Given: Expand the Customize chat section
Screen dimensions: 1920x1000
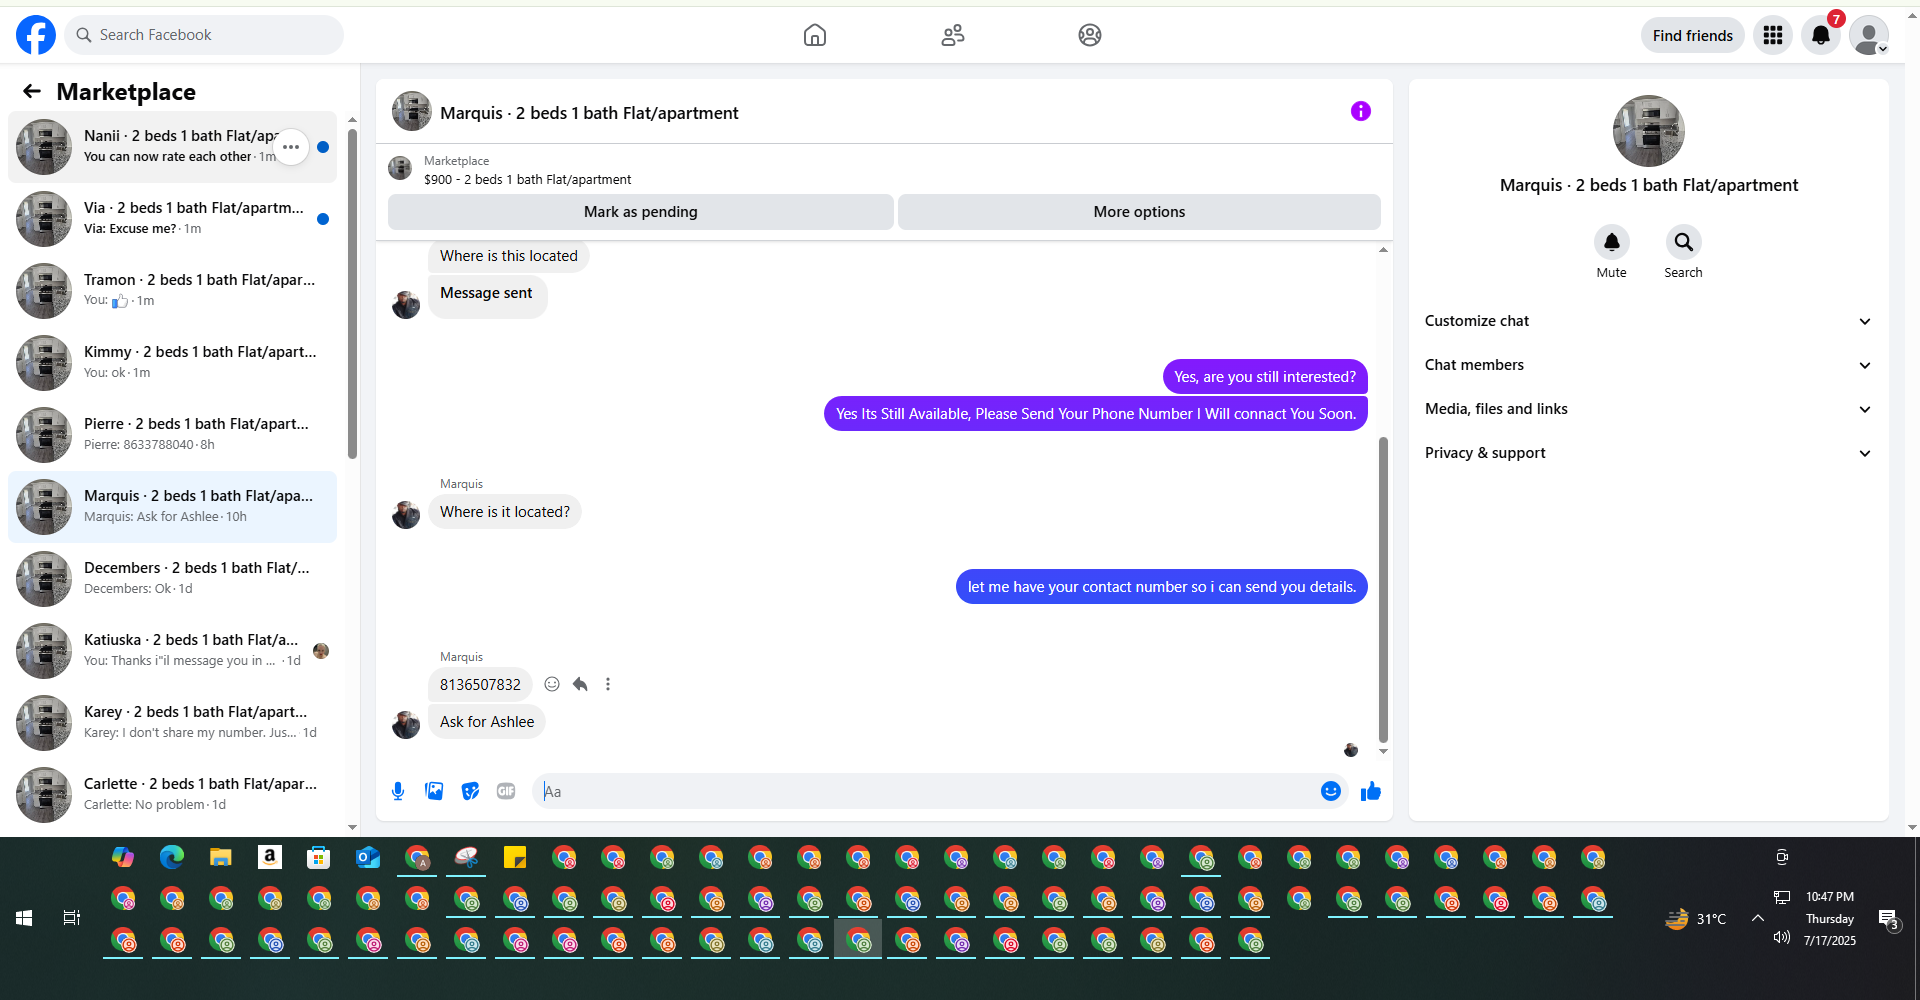Looking at the screenshot, I should click(x=1649, y=321).
